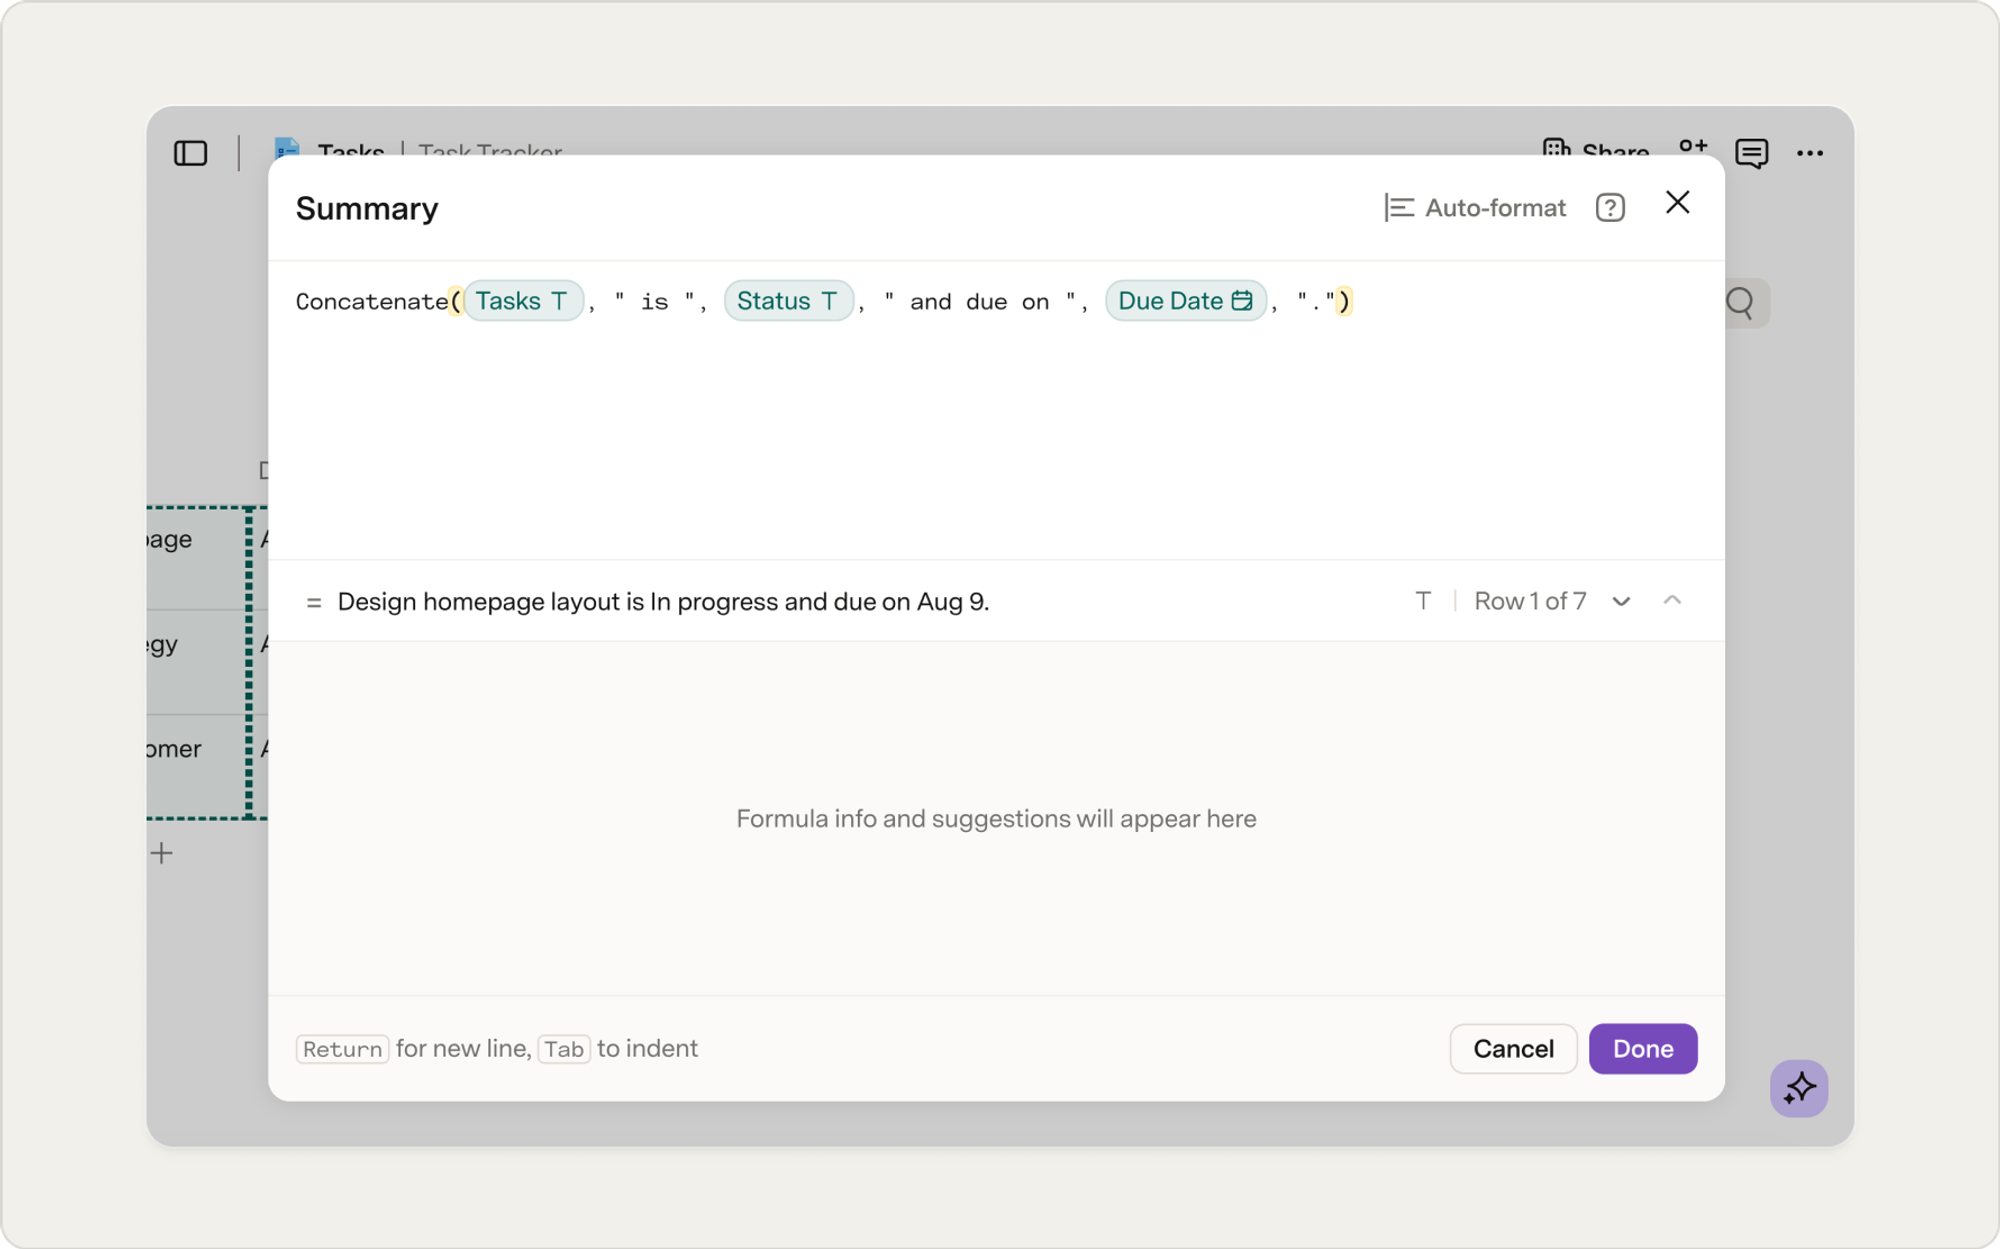Screen dimensions: 2000x1249
Task: Click the formula result preview text
Action: click(x=663, y=602)
